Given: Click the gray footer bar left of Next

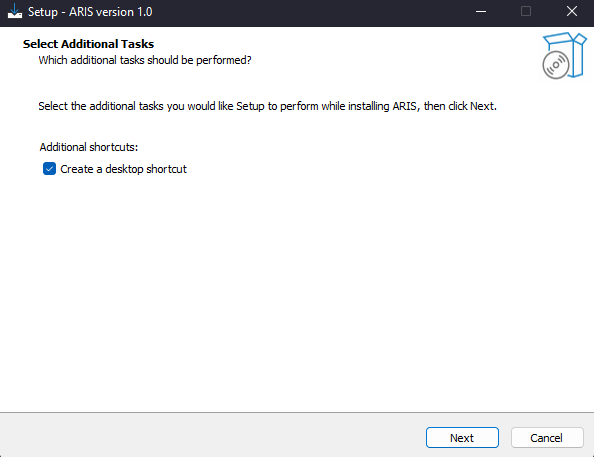Looking at the screenshot, I should tap(212, 436).
